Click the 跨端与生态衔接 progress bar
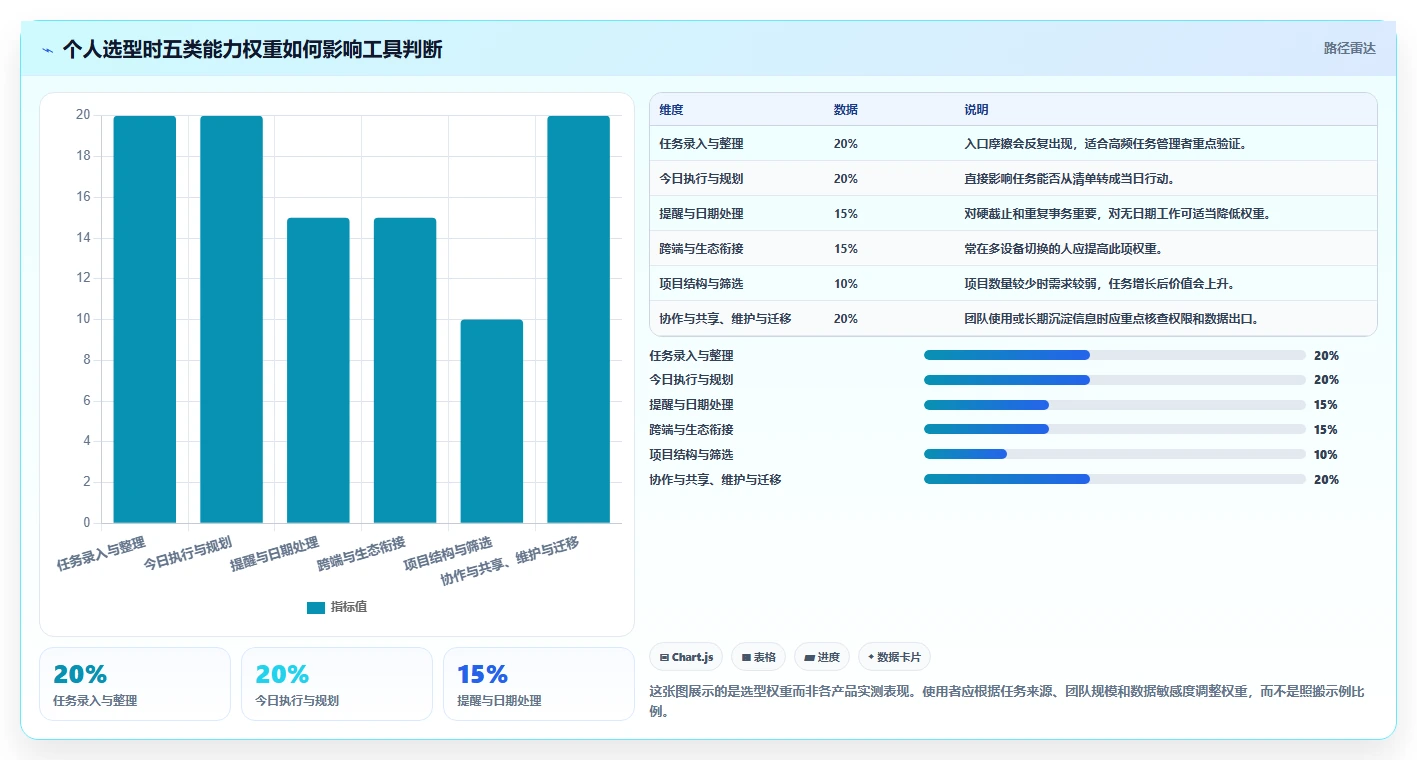1417x760 pixels. pyautogui.click(x=1115, y=430)
